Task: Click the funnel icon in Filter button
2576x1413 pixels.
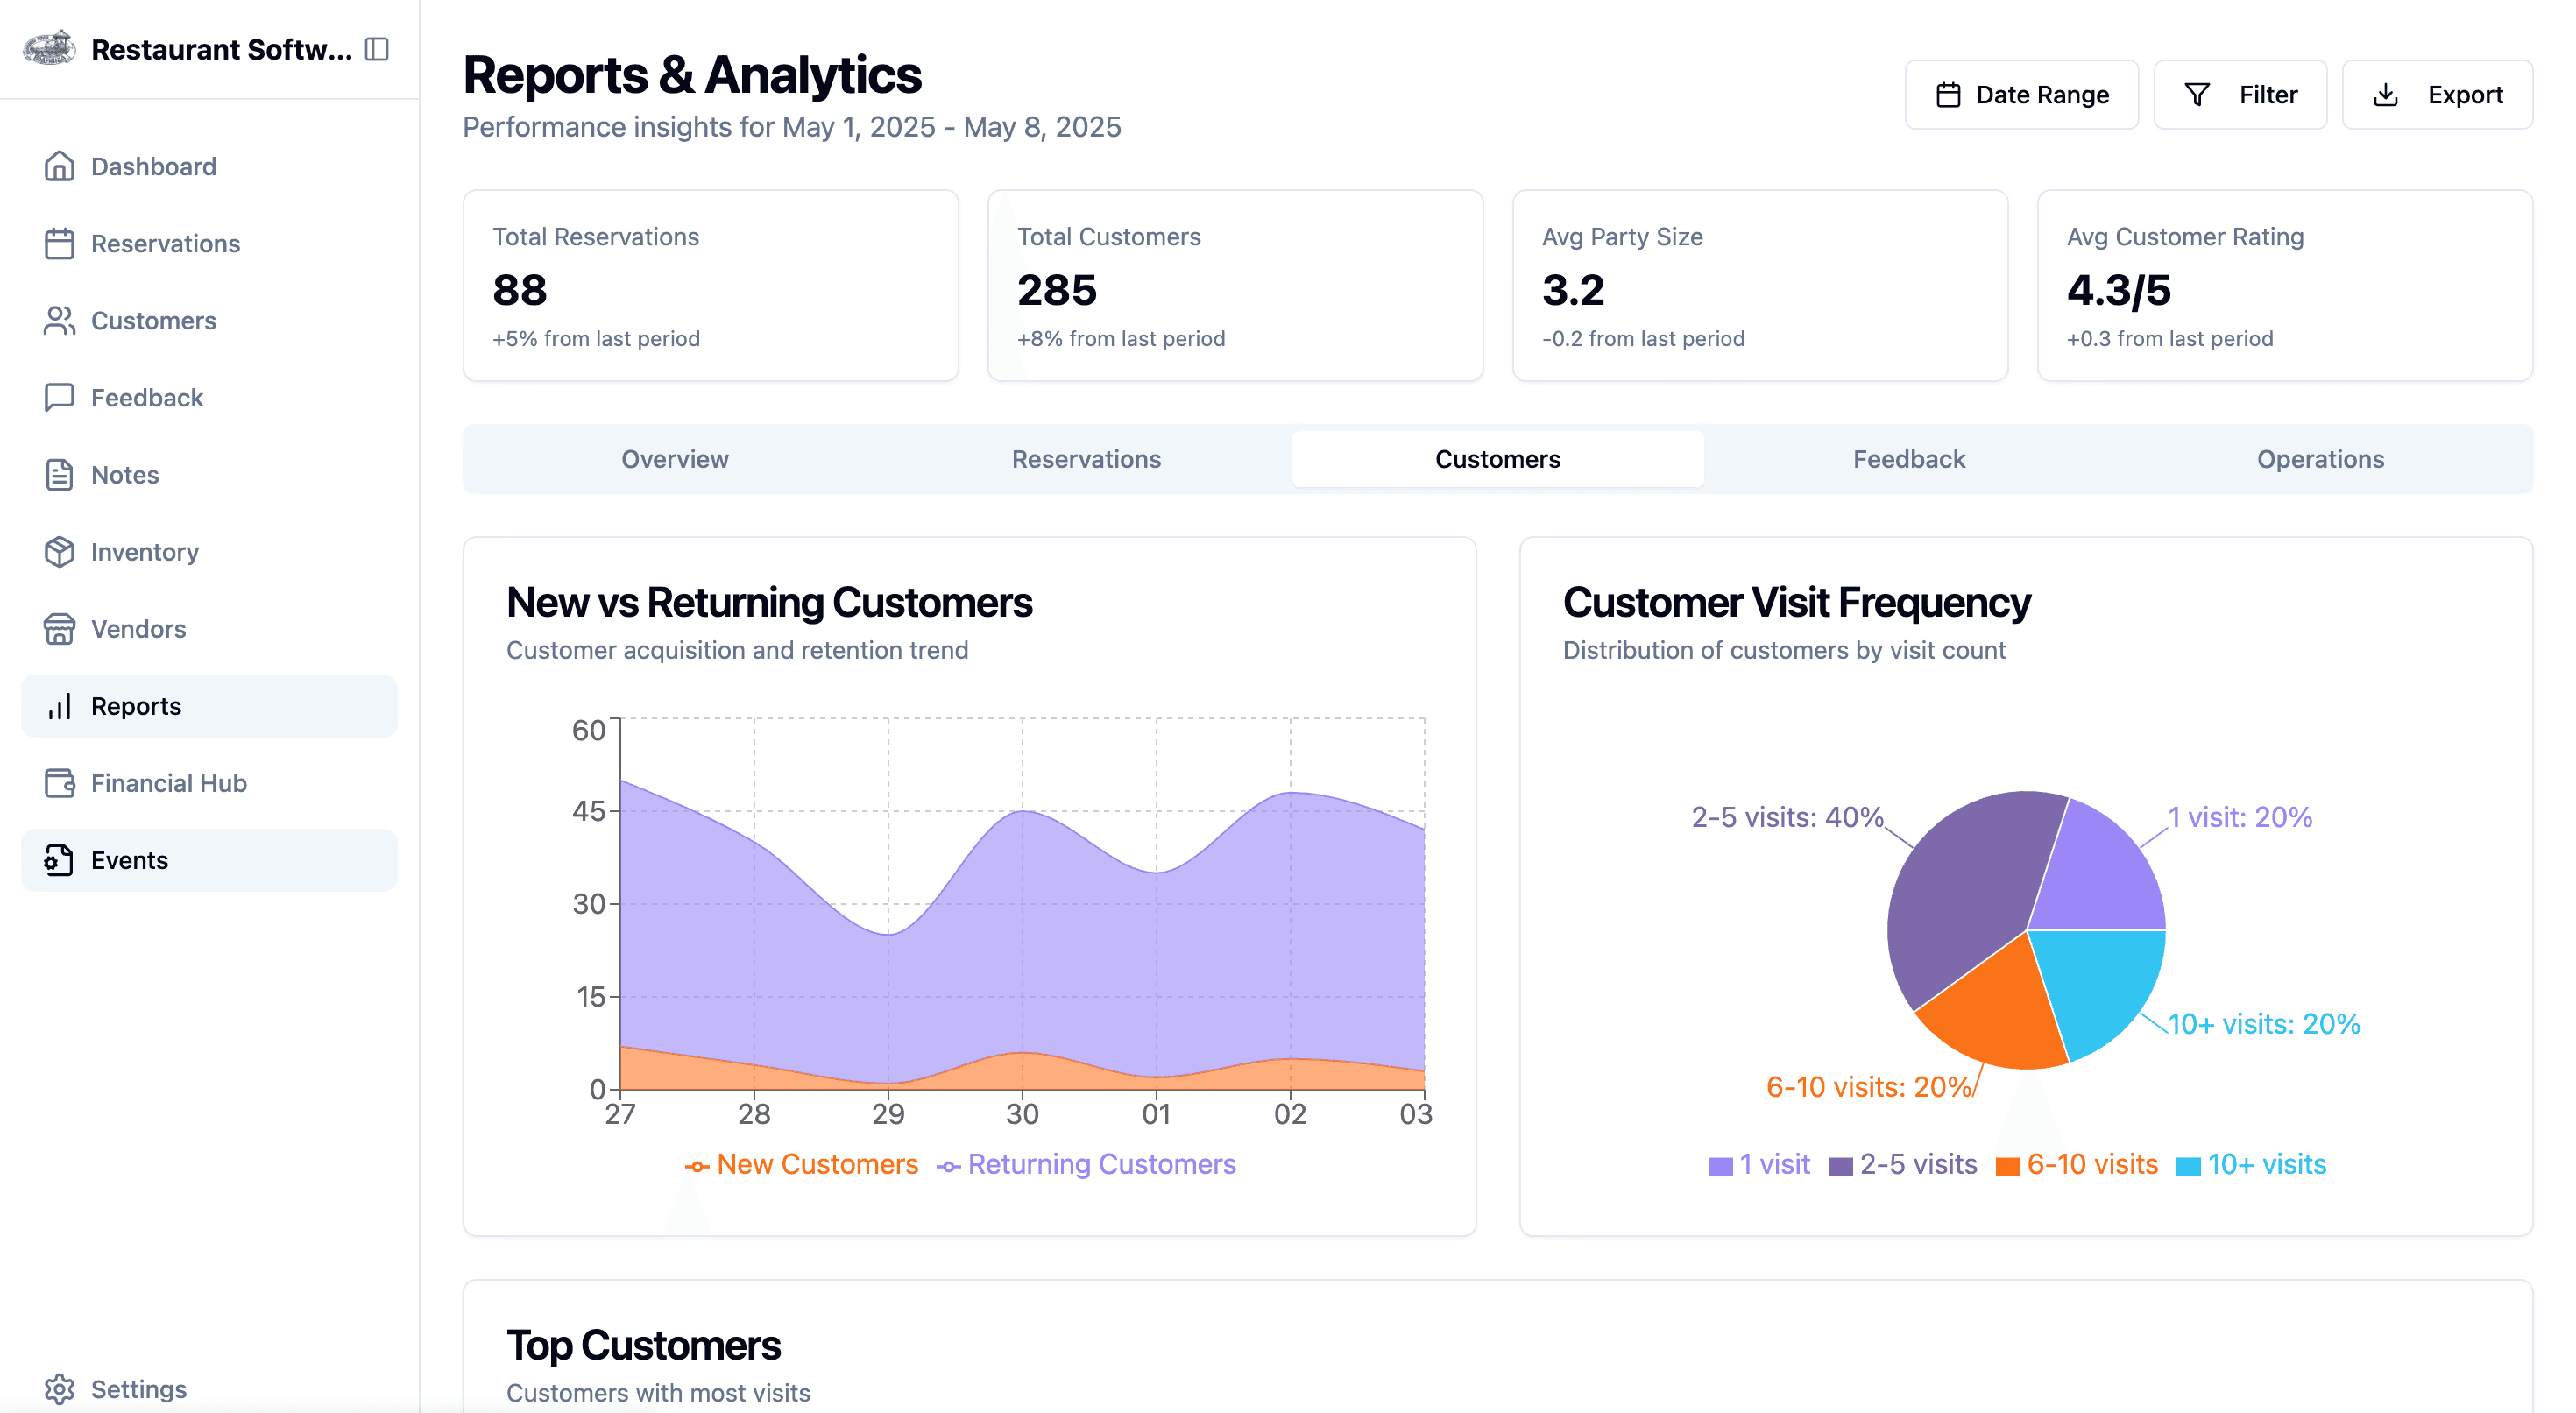Action: pyautogui.click(x=2197, y=95)
